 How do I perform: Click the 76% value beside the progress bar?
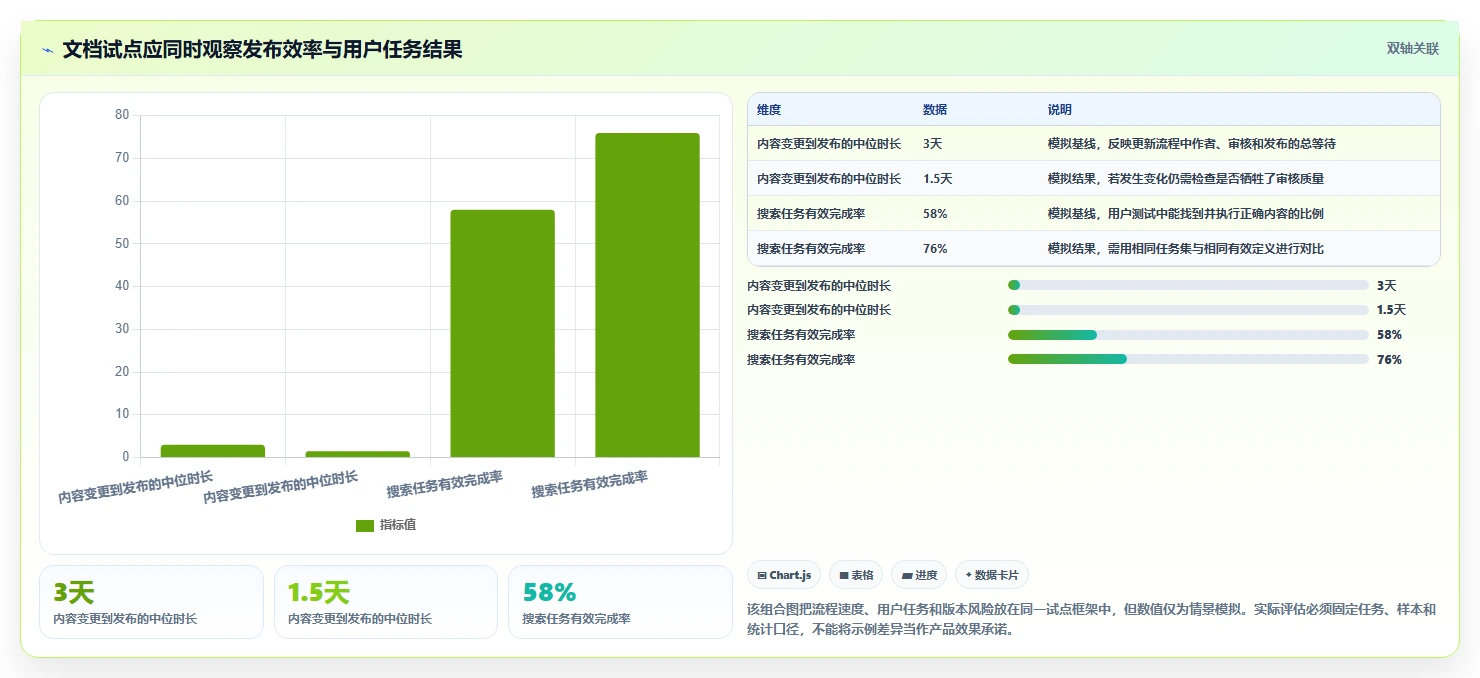(x=1389, y=359)
